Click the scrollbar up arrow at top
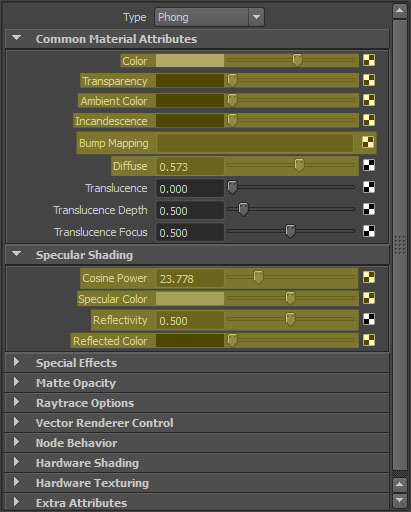 (x=399, y=11)
